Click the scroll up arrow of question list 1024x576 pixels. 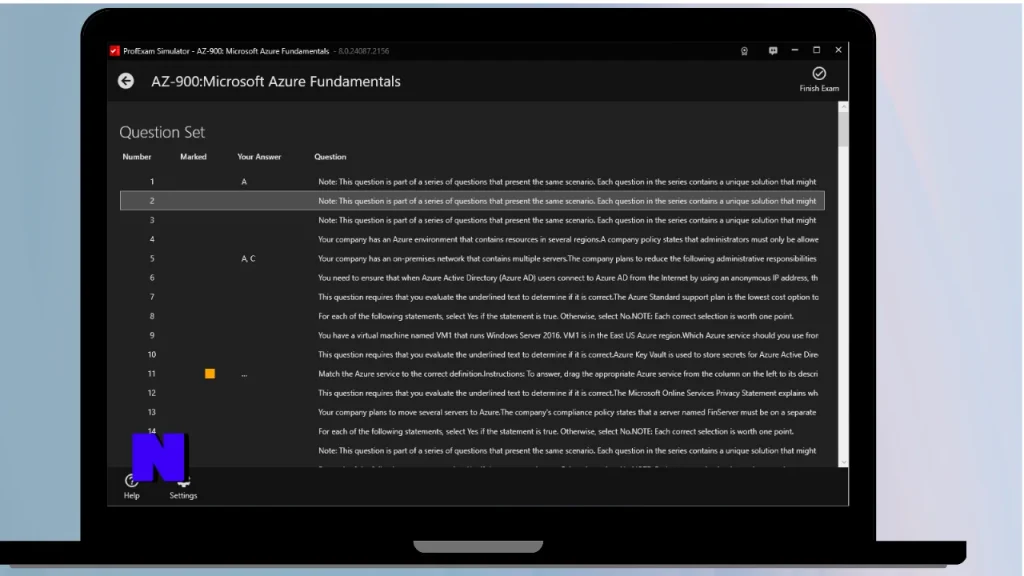tap(843, 106)
